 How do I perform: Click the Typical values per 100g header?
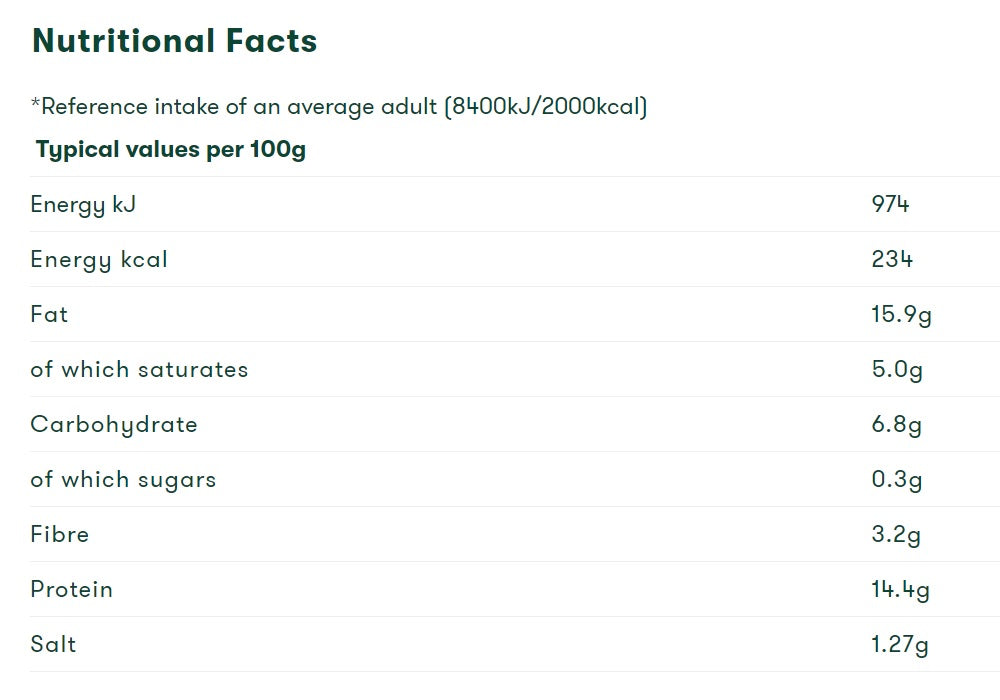(171, 150)
